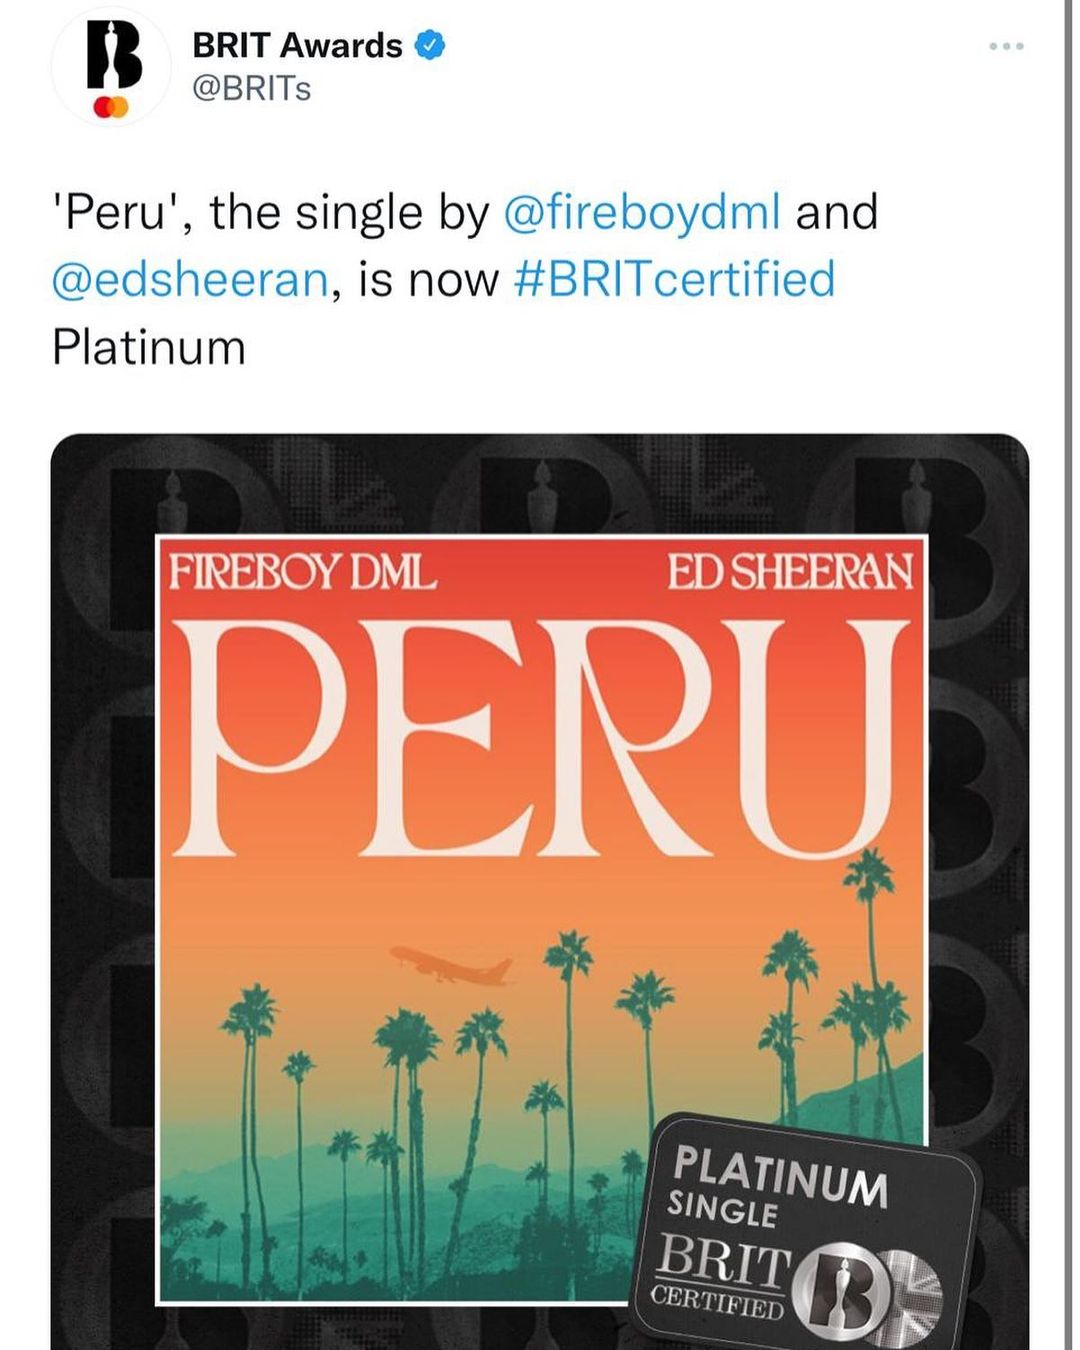Image resolution: width=1080 pixels, height=1350 pixels.
Task: Follow the @edsheeran mention link
Action: point(190,280)
